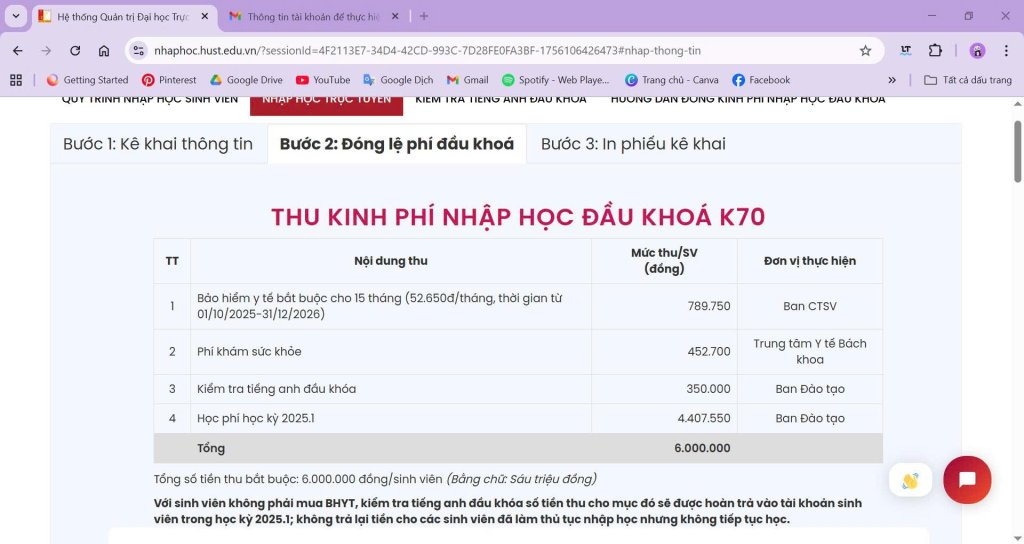Click the Ban CTSV cell
Image resolution: width=1024 pixels, height=544 pixels.
point(810,306)
